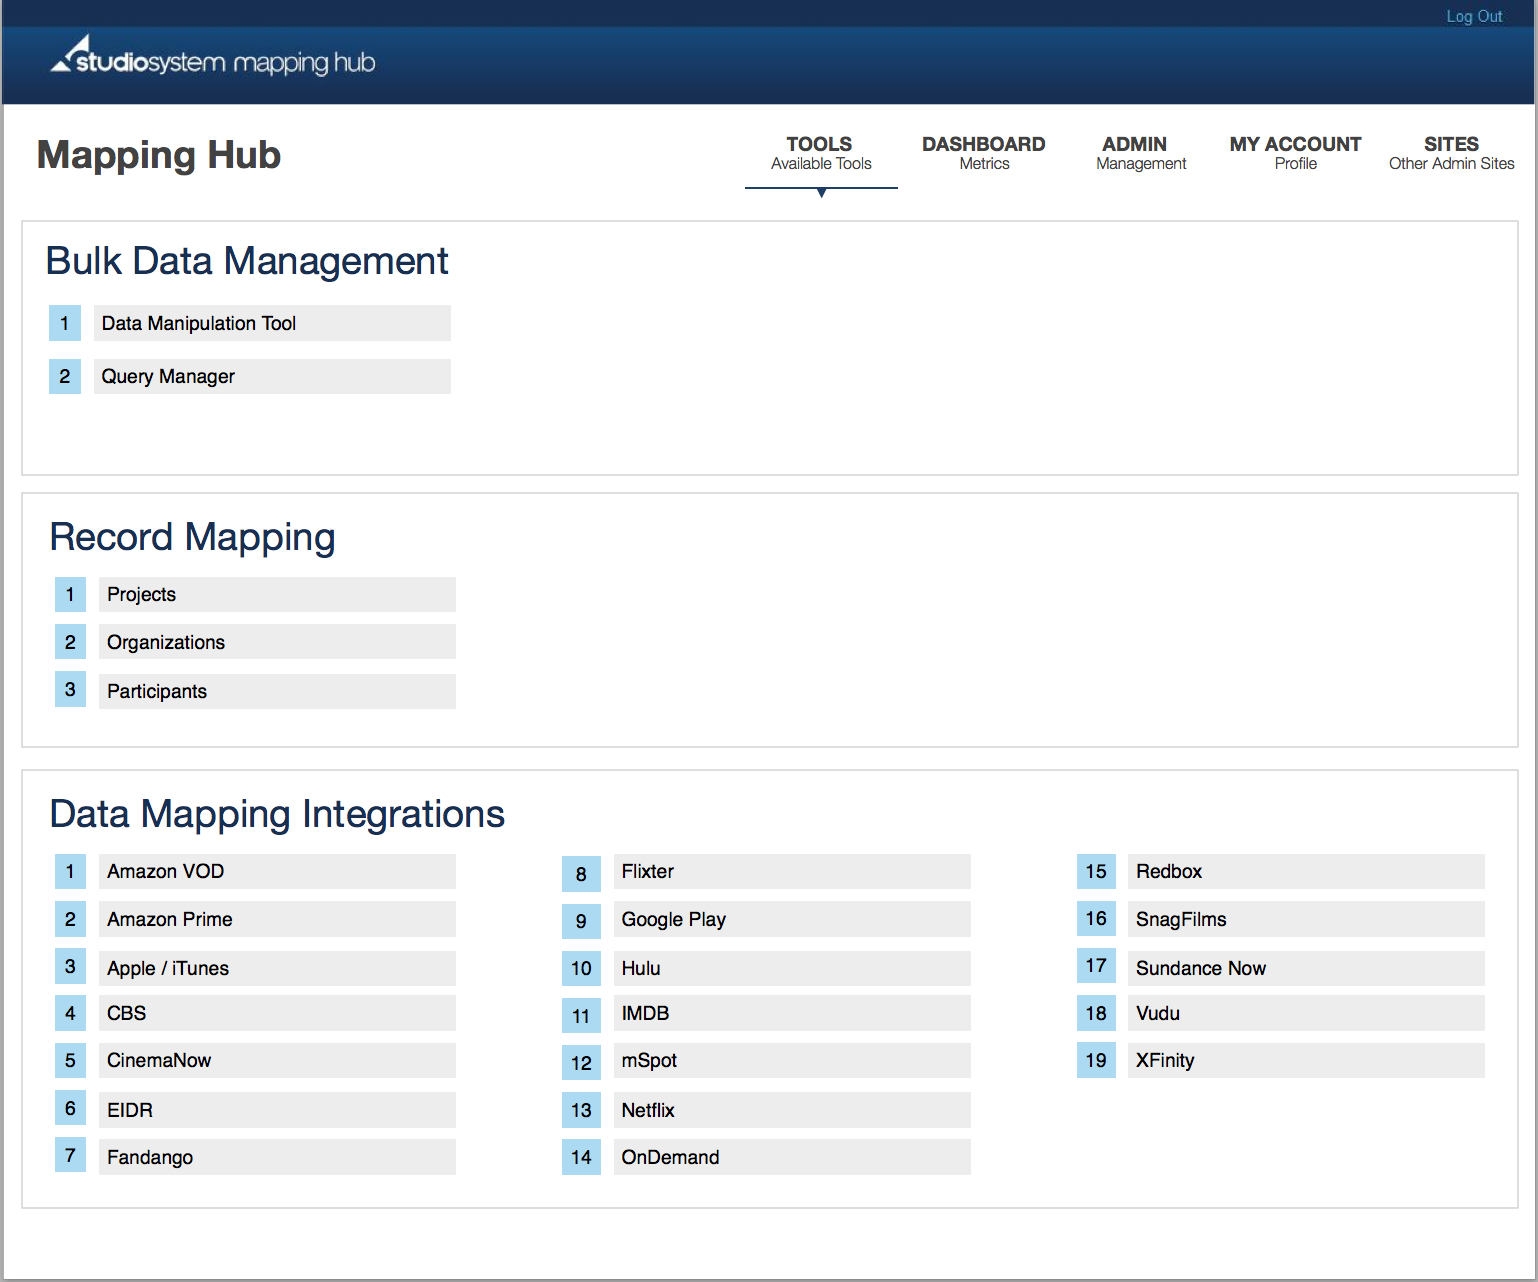This screenshot has height=1282, width=1538.
Task: Click number badge 1 beside Projects
Action: [70, 594]
